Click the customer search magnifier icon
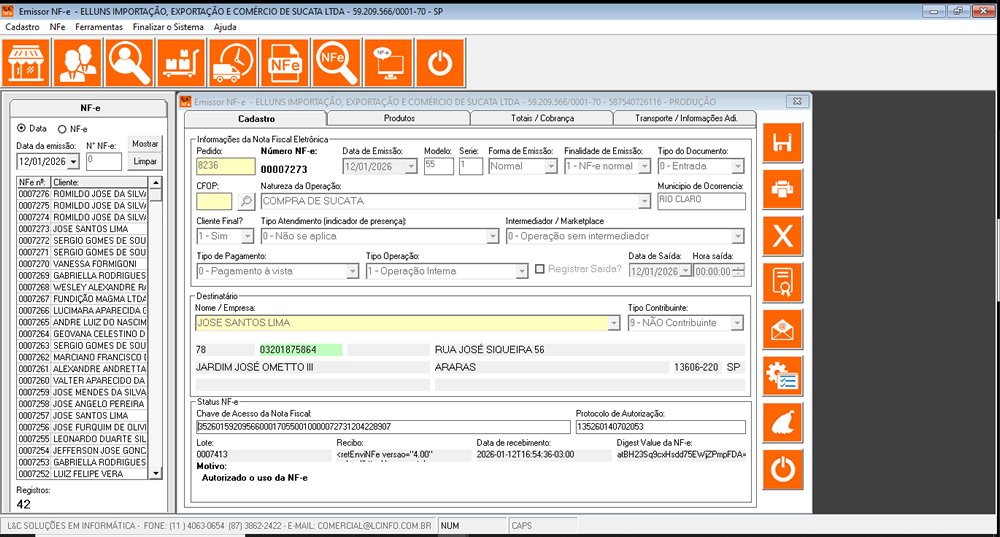Image resolution: width=1000 pixels, height=537 pixels. click(130, 64)
